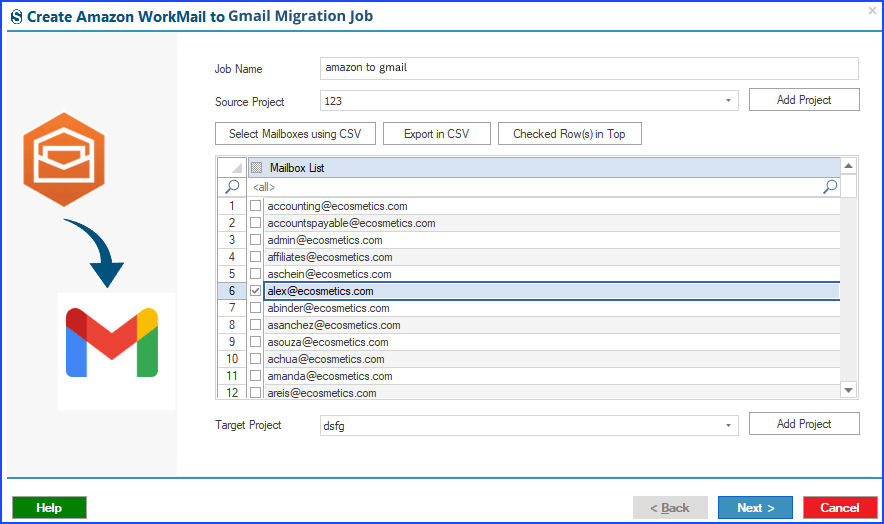
Task: Click Checked Row(s) in Top button
Action: coord(569,134)
